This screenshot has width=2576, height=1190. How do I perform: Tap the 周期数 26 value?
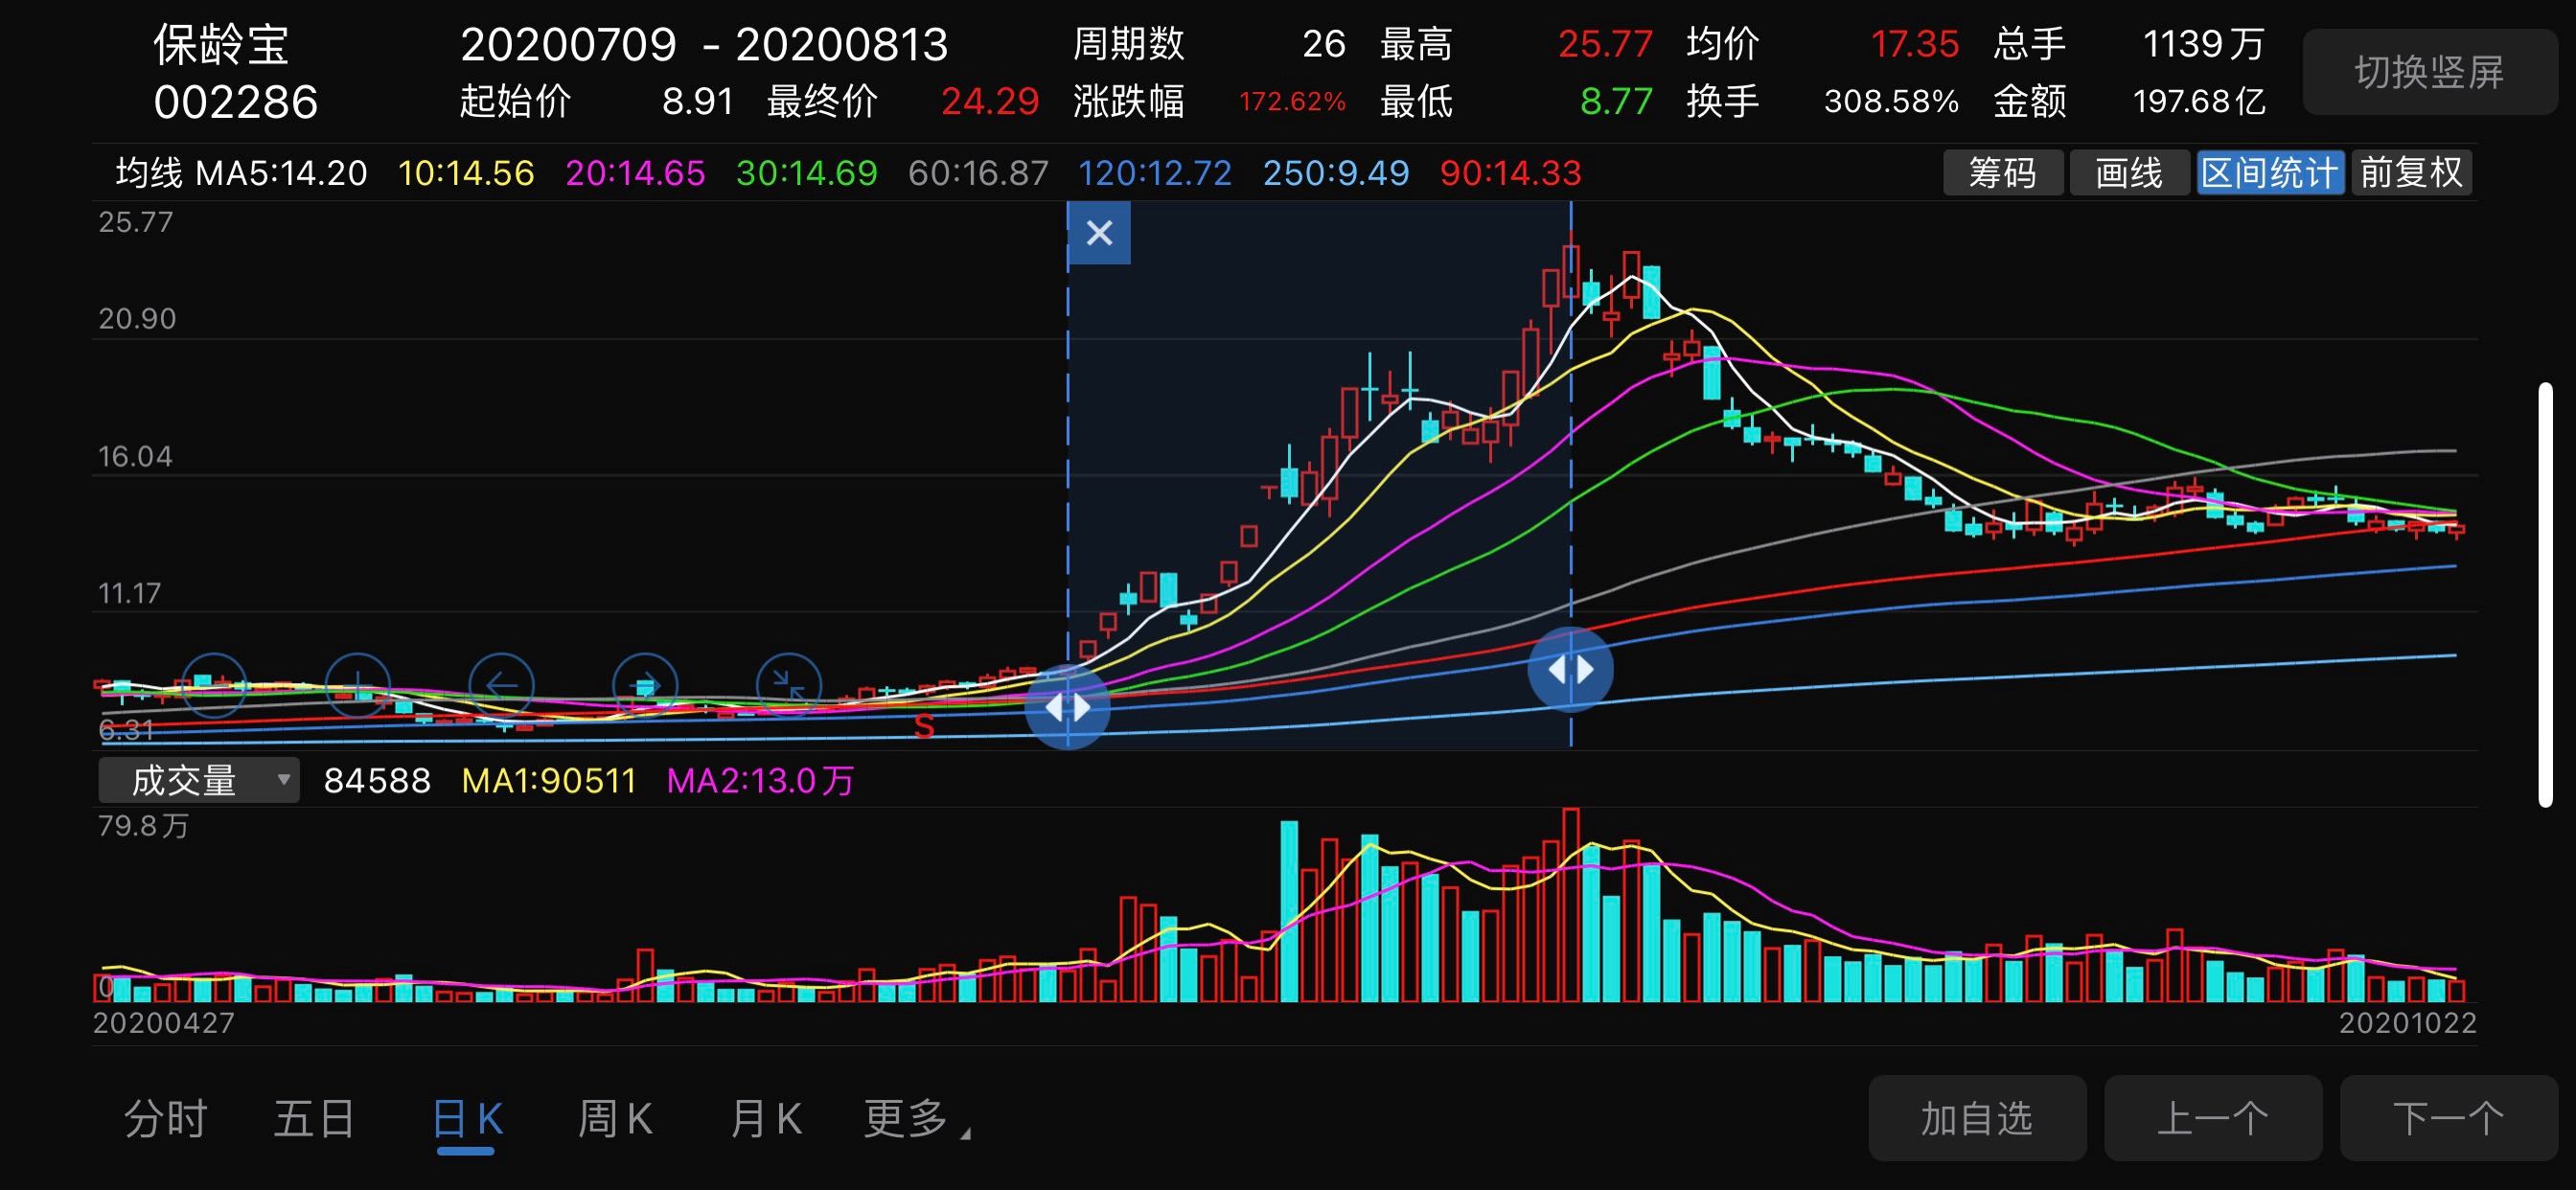click(1324, 44)
